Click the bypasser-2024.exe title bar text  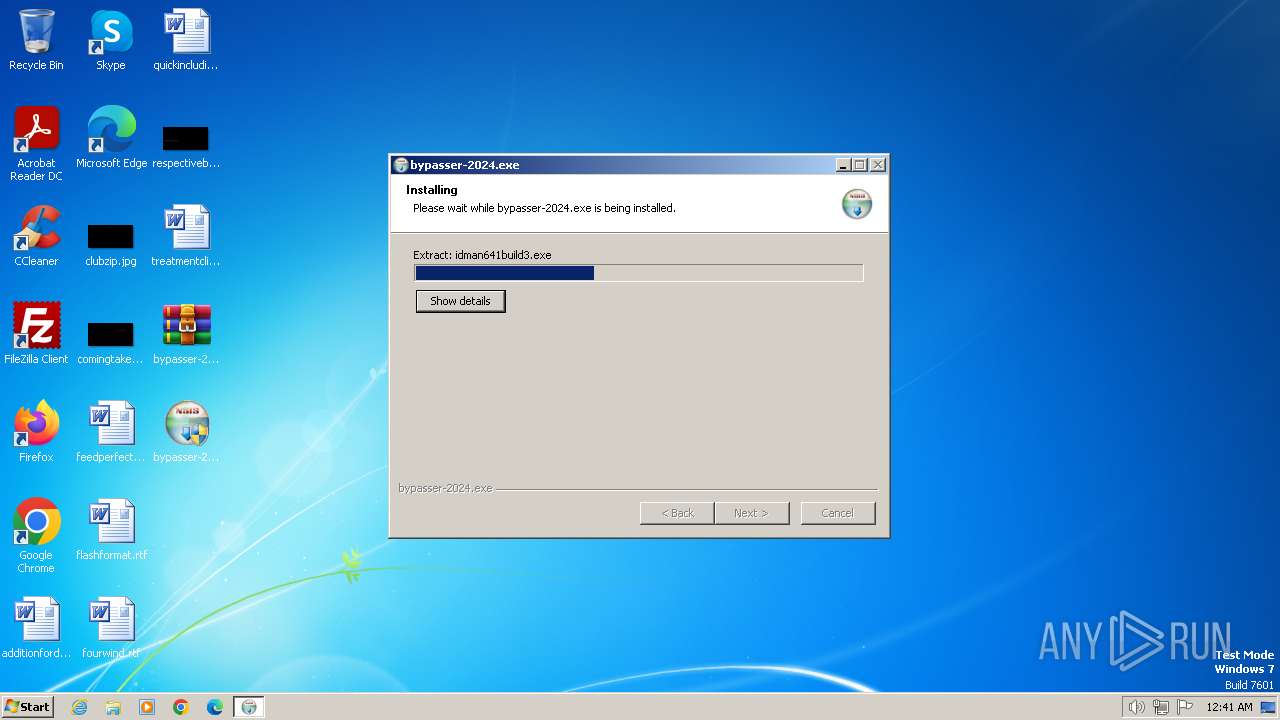click(465, 165)
